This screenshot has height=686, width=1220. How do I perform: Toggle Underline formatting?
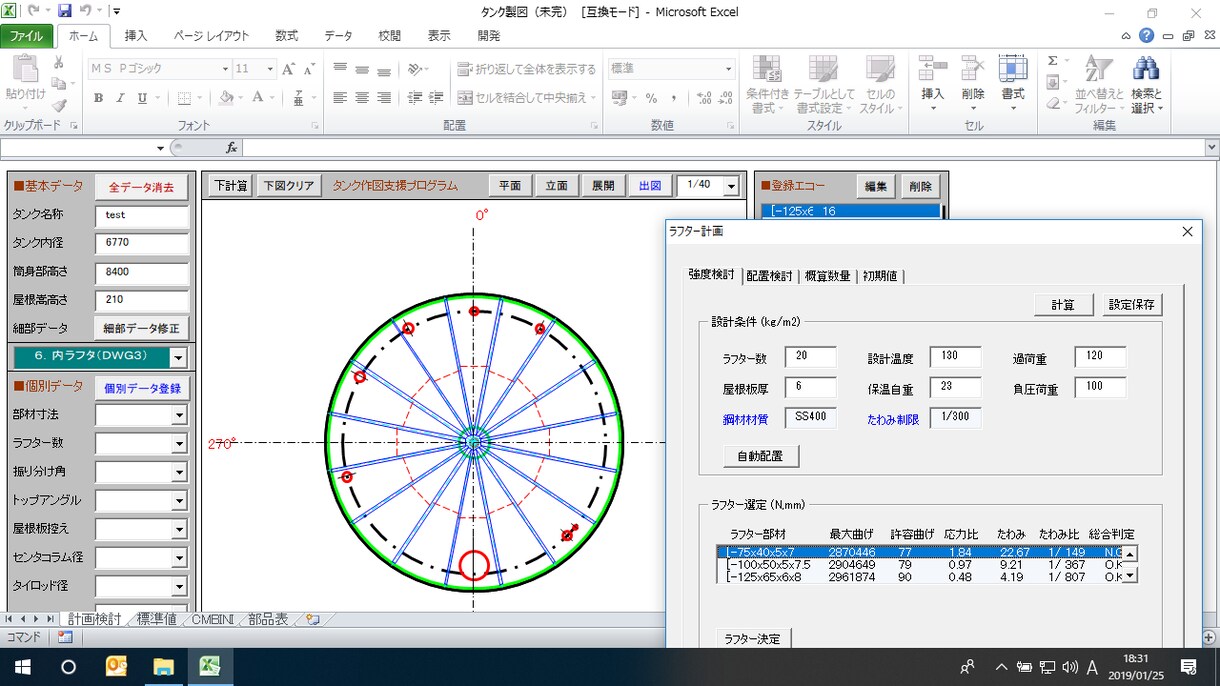(x=142, y=98)
